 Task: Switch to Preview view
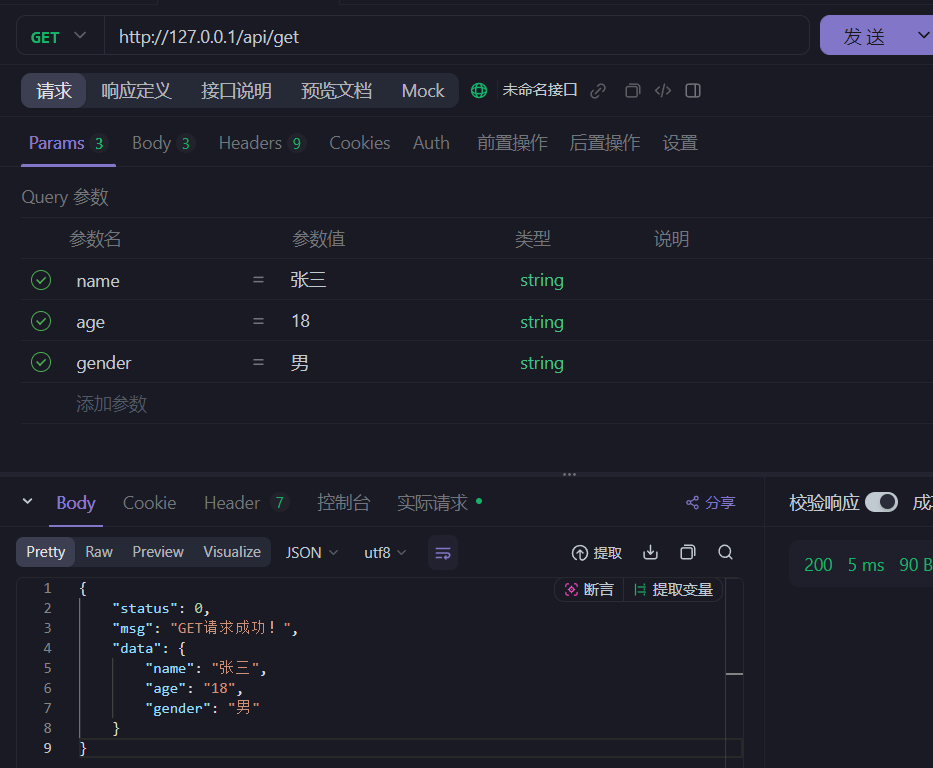click(x=158, y=552)
